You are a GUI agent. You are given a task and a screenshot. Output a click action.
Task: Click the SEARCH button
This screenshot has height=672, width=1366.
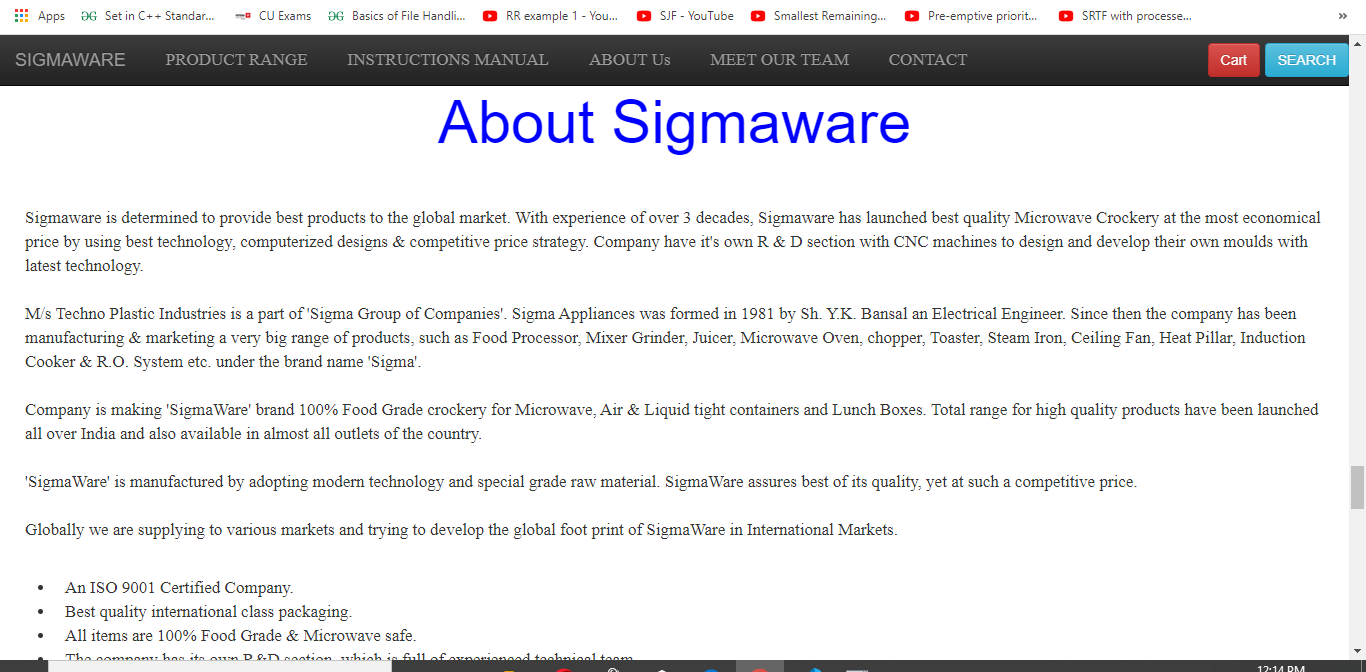click(x=1306, y=60)
